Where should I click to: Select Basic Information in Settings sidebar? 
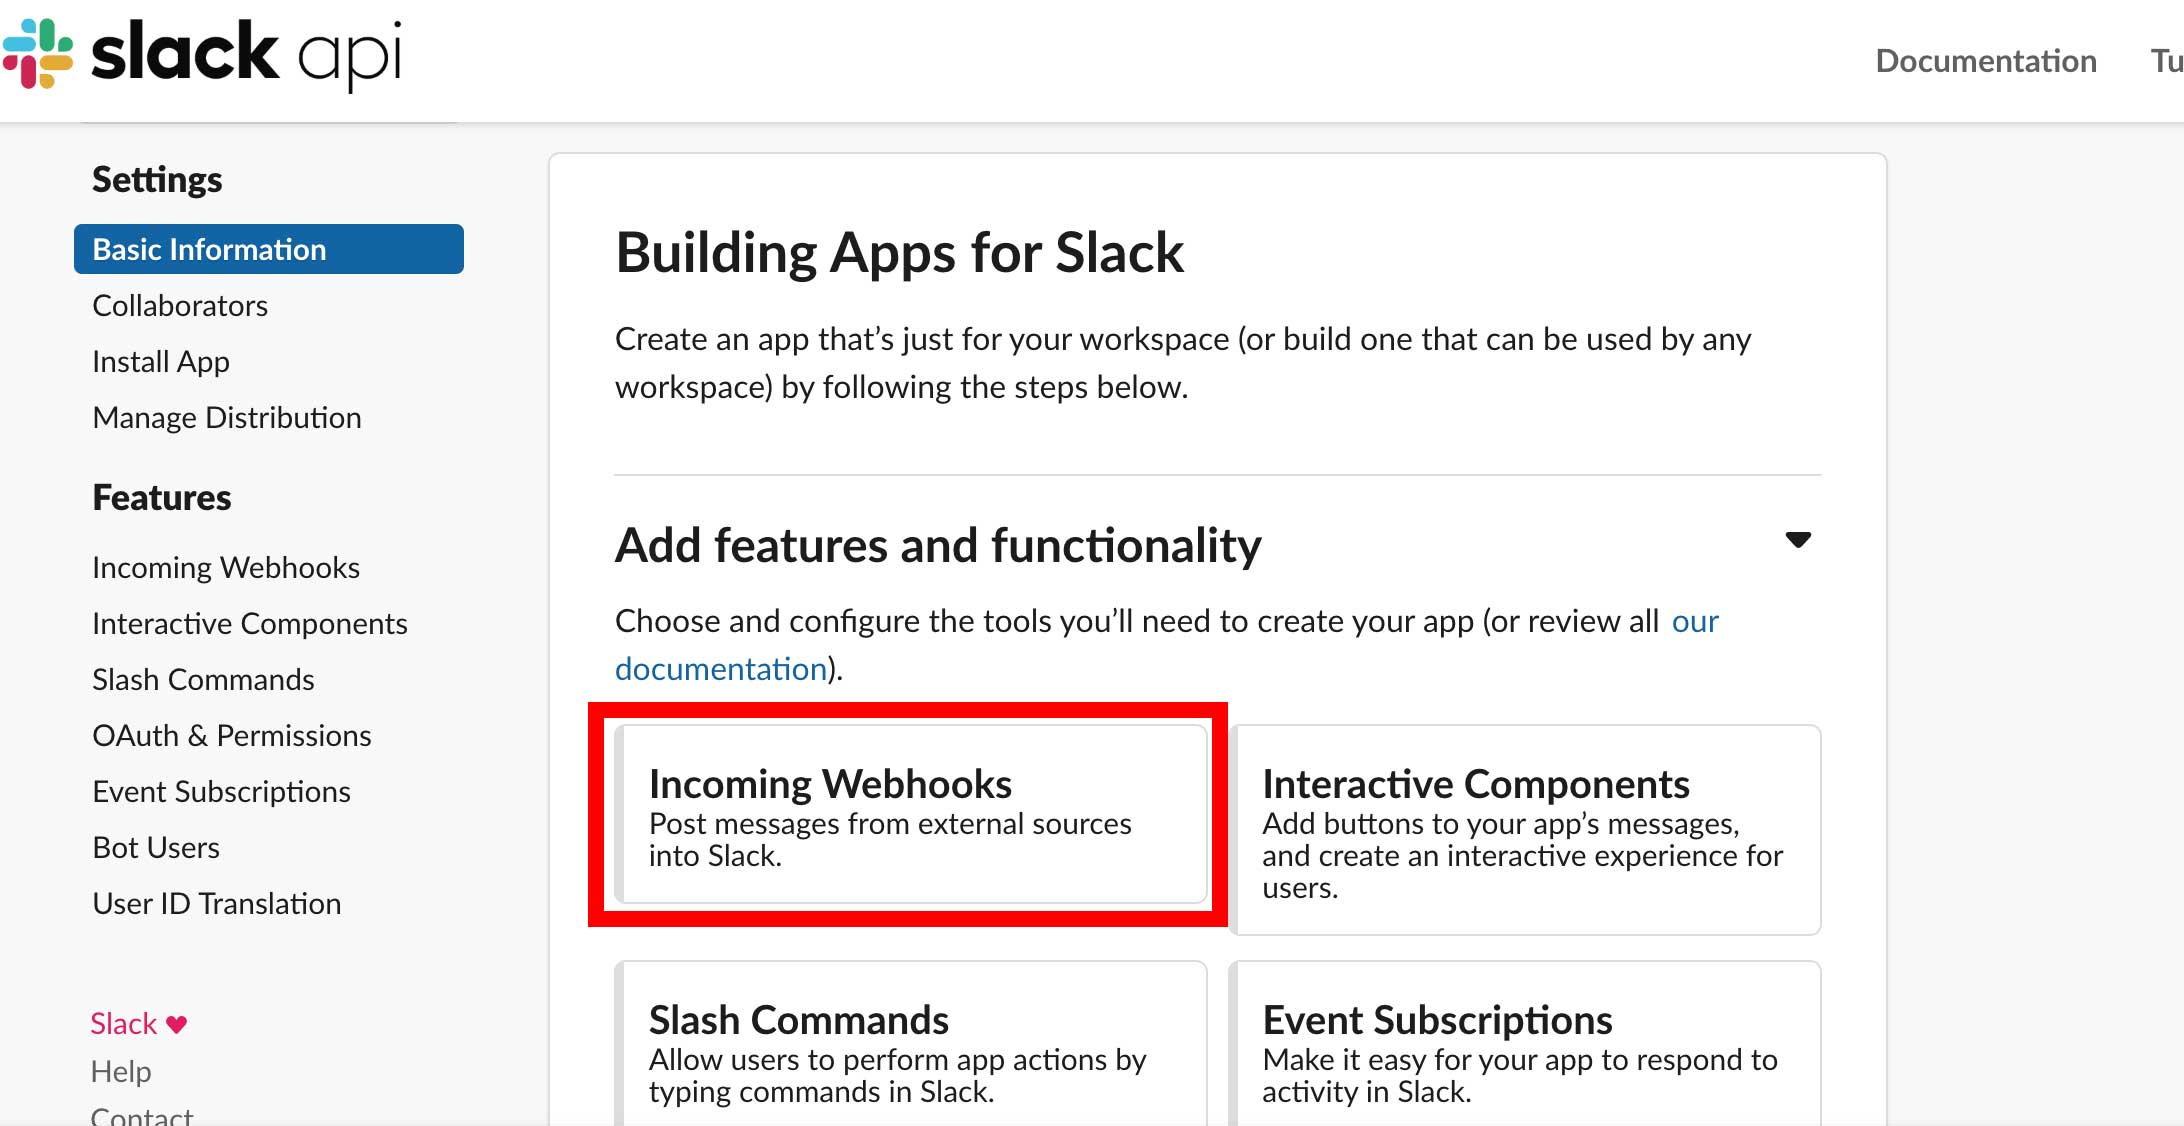pyautogui.click(x=269, y=249)
